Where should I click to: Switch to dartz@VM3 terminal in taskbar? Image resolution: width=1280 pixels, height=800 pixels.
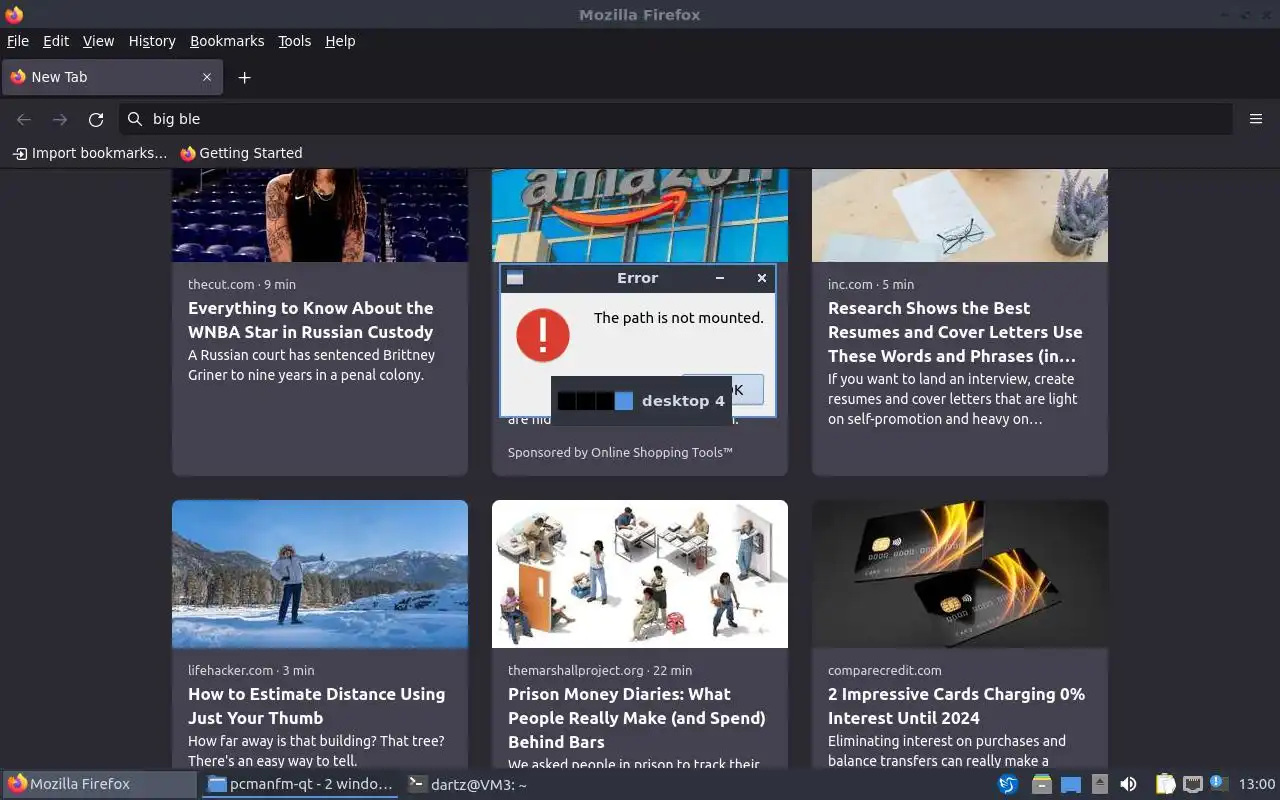tap(468, 784)
